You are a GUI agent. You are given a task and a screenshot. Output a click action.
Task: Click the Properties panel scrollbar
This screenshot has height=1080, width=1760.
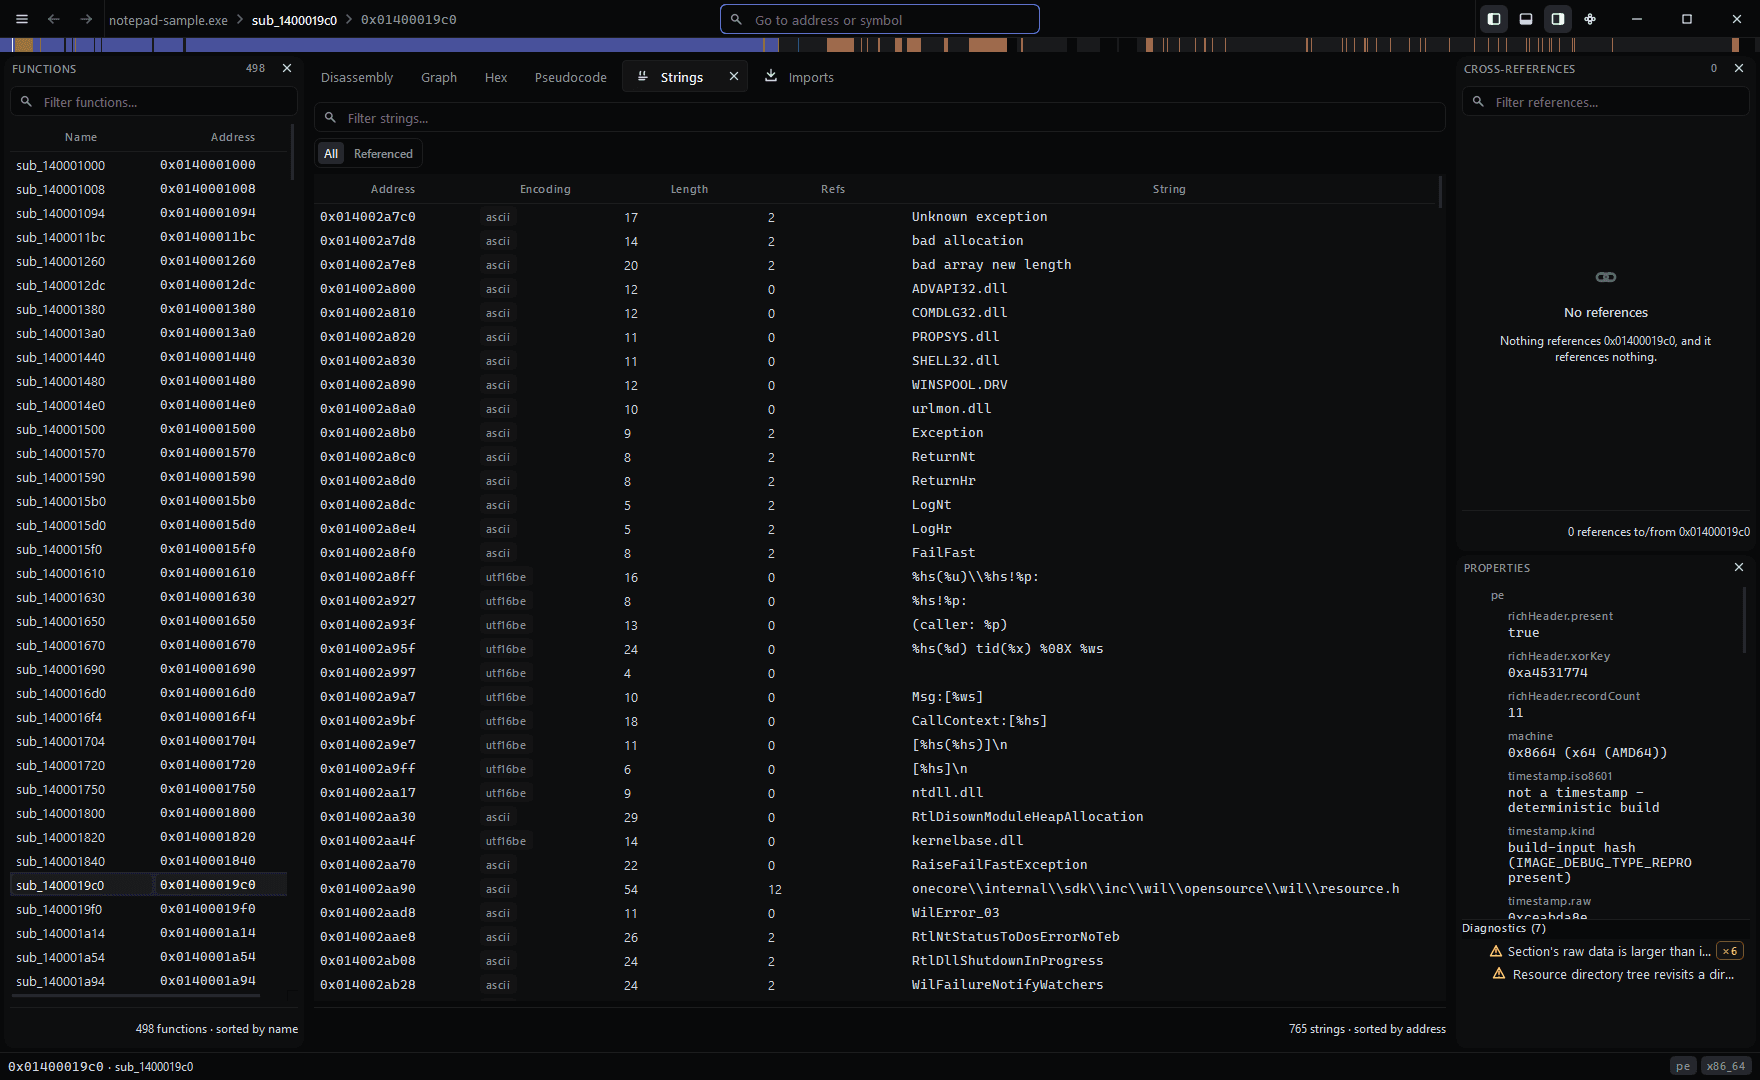1746,620
